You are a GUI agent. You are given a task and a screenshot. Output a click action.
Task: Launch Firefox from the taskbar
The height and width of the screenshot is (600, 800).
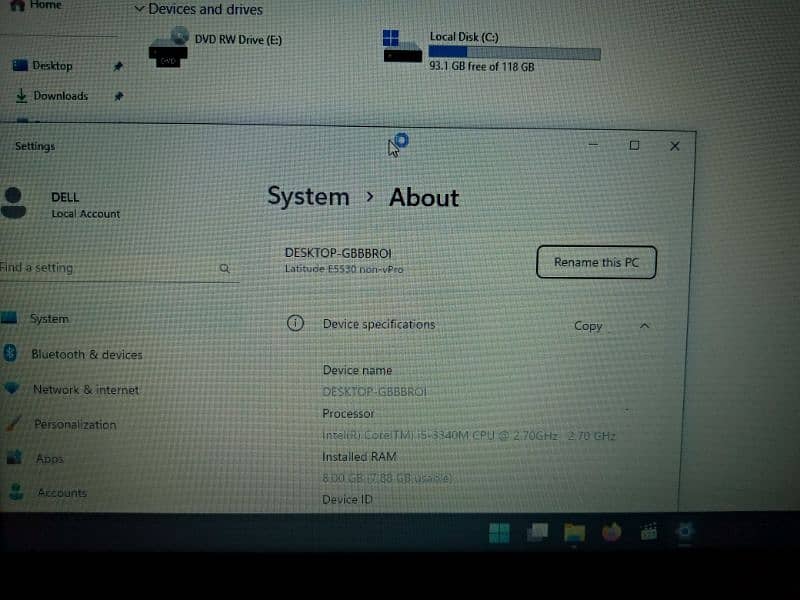point(611,533)
